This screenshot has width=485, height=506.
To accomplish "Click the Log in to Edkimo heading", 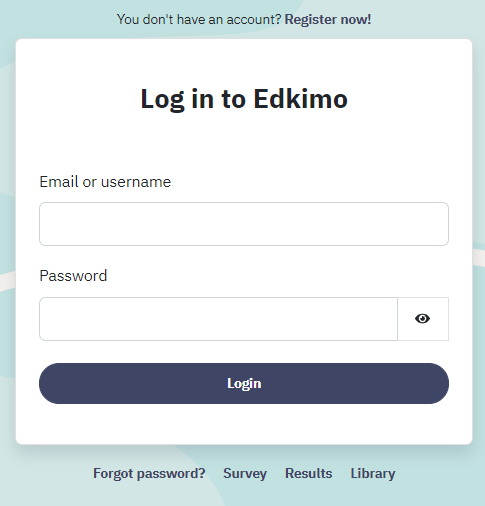I will (x=244, y=99).
